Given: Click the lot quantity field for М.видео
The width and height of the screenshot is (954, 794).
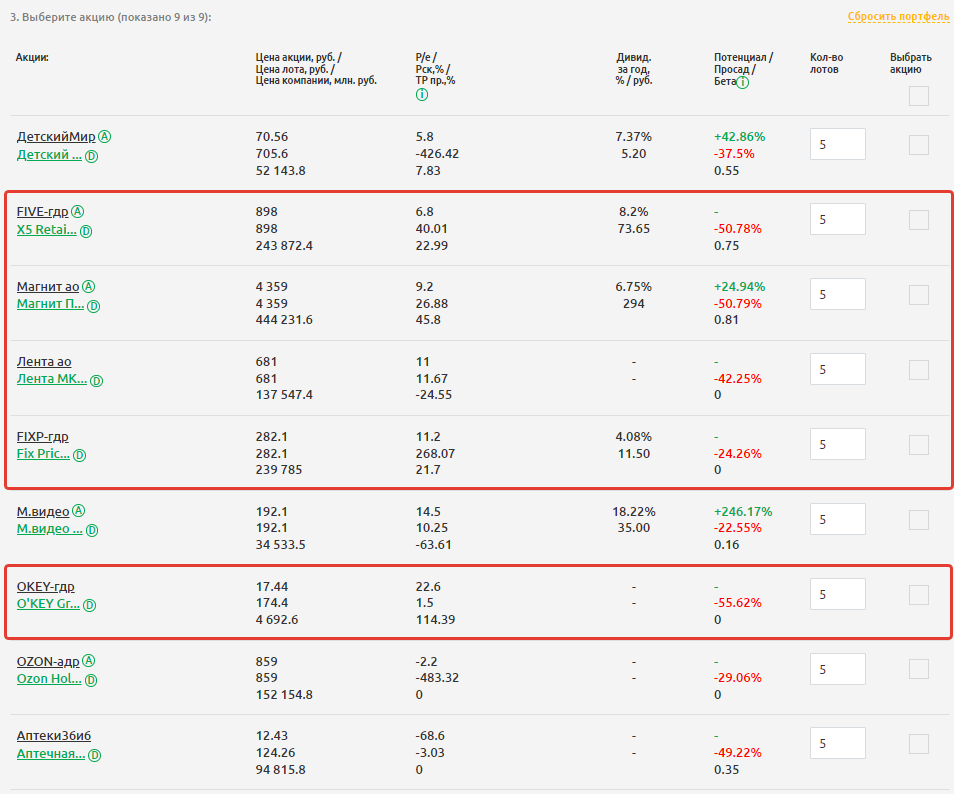Looking at the screenshot, I should 837,520.
